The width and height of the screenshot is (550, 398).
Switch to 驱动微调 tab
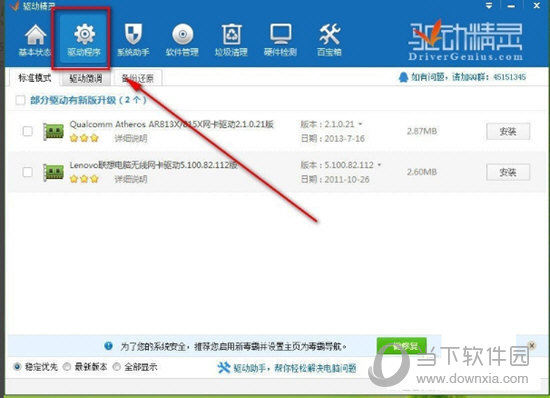[86, 79]
